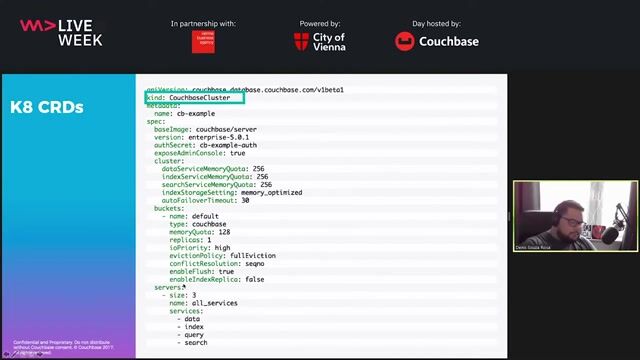Click the 'dataServiceMemoryQuota: 256' line
Screen dimensions: 640x360
pos(213,169)
